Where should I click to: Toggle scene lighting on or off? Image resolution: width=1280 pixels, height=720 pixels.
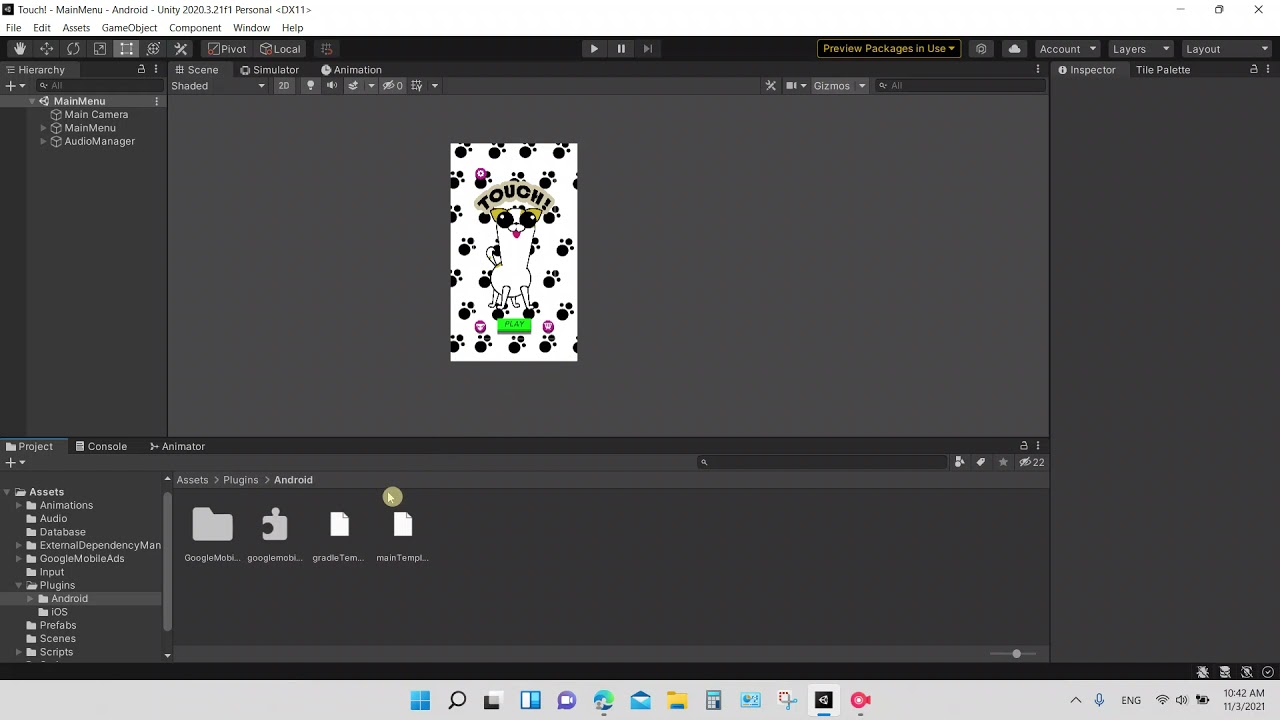pyautogui.click(x=310, y=85)
